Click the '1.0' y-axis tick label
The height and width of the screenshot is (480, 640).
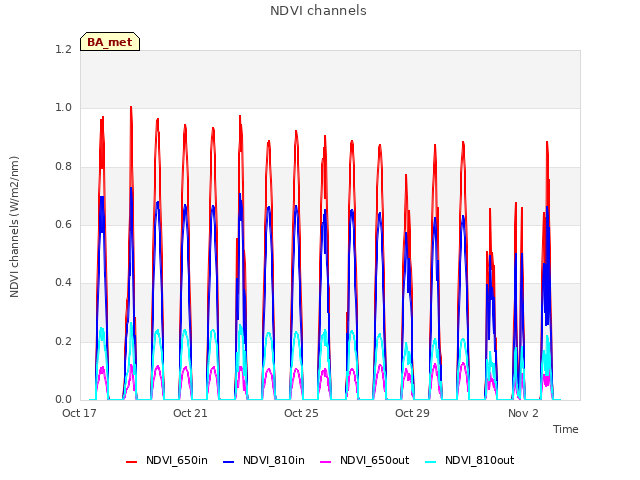pyautogui.click(x=64, y=108)
